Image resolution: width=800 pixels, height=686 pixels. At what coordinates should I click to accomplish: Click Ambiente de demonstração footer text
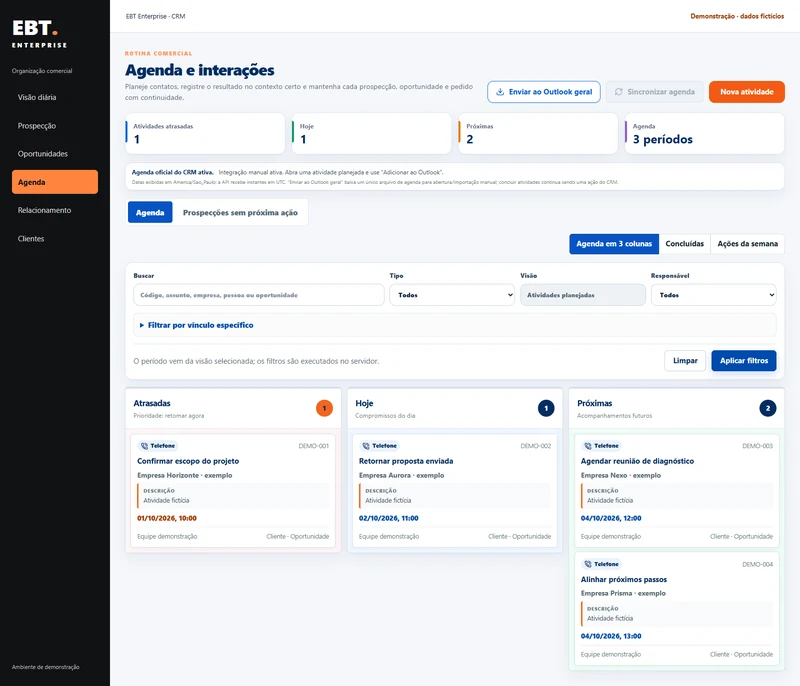click(45, 667)
